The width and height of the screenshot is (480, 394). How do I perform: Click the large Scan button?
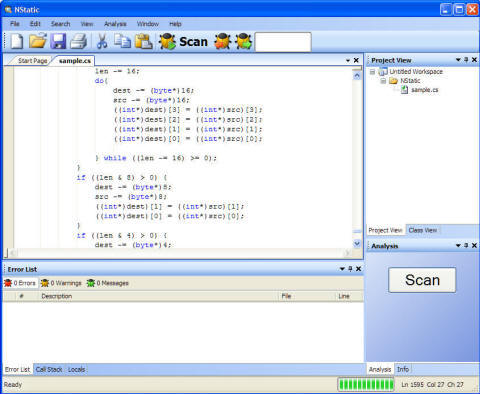pyautogui.click(x=422, y=280)
